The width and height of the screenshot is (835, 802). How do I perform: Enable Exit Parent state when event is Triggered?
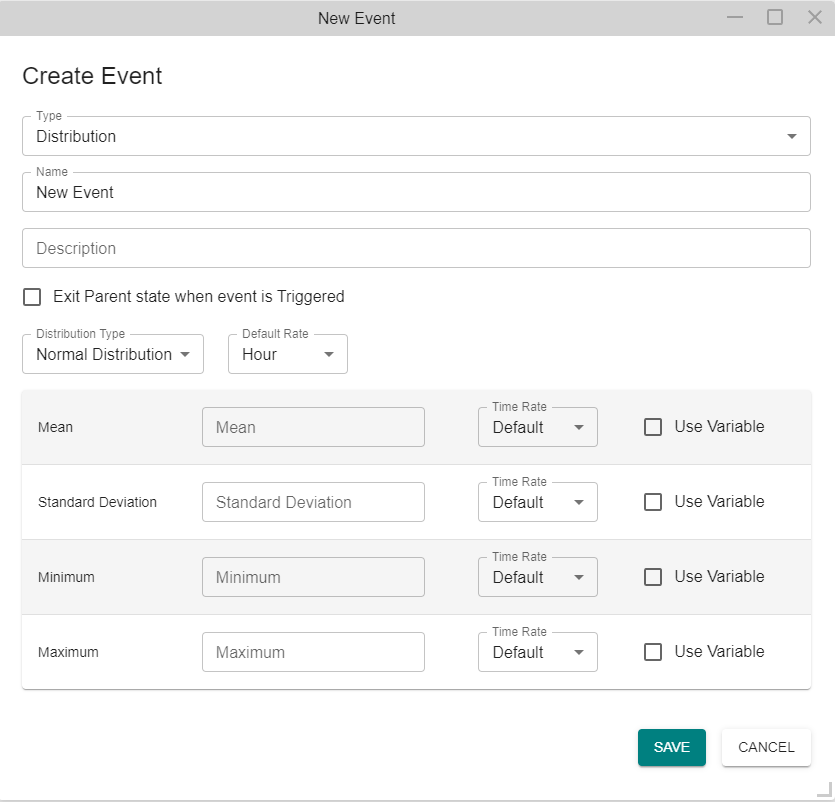point(33,297)
